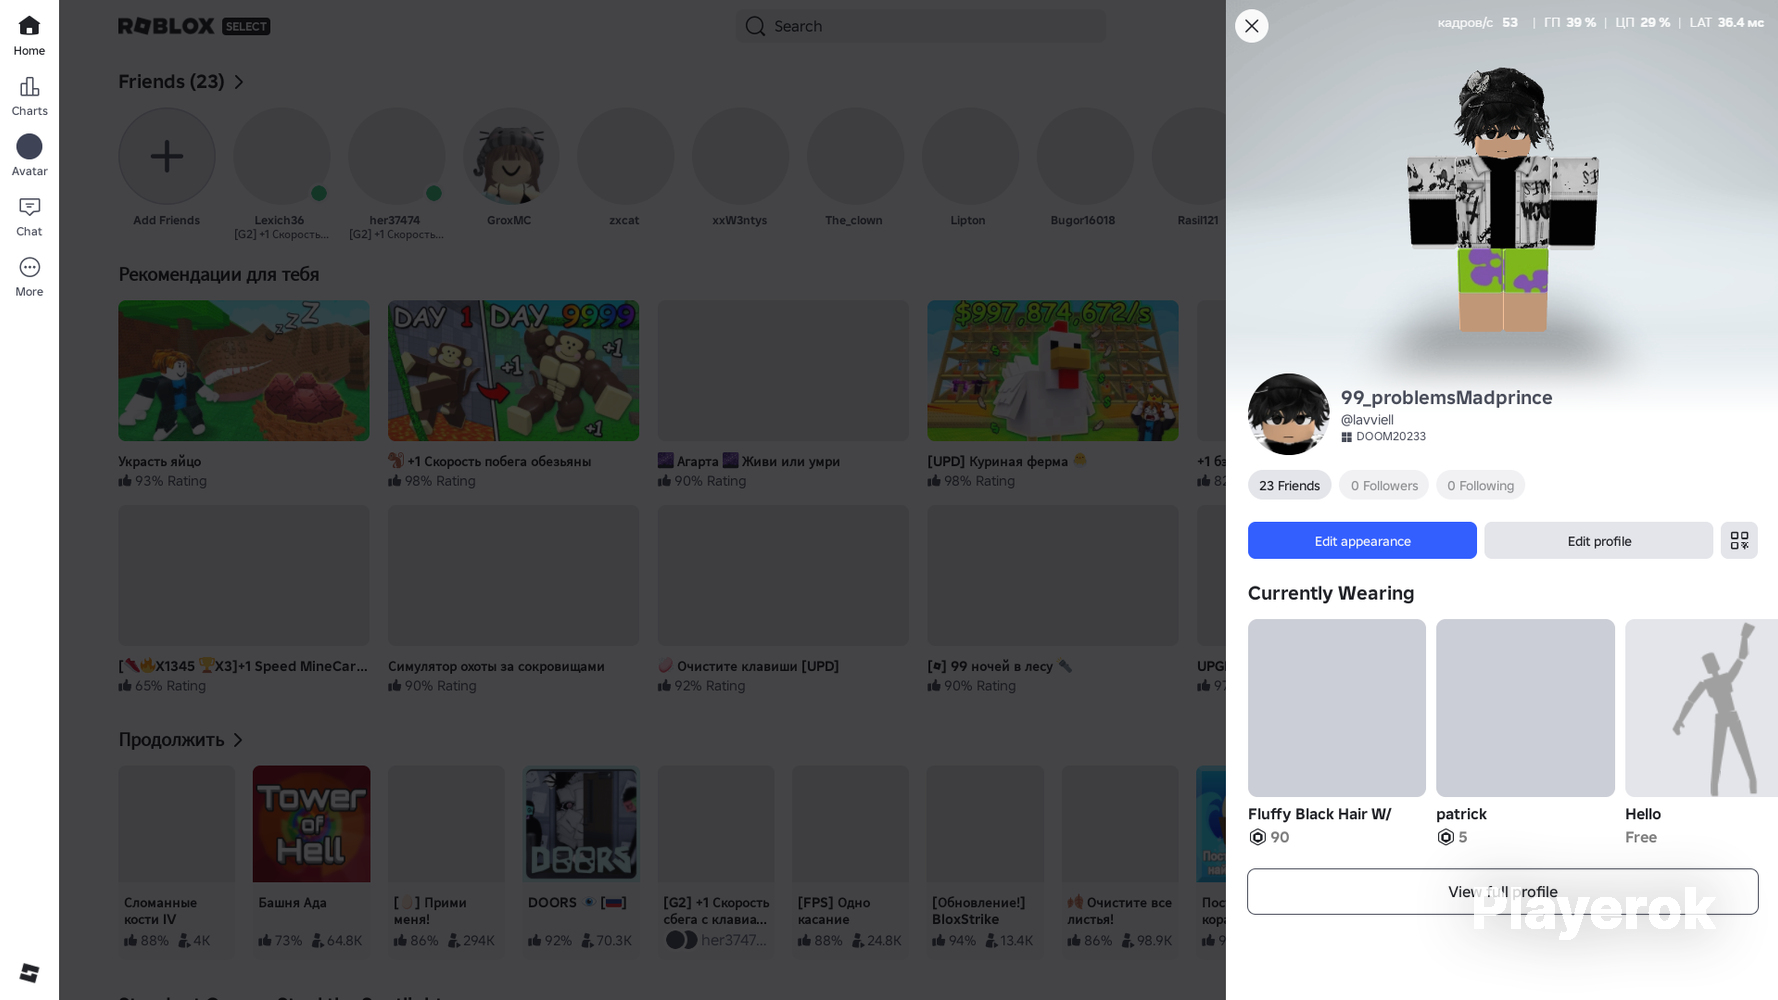Open Симулятор охоты за сокровищами game card
Screen dimensions: 1778x1000
coord(513,575)
